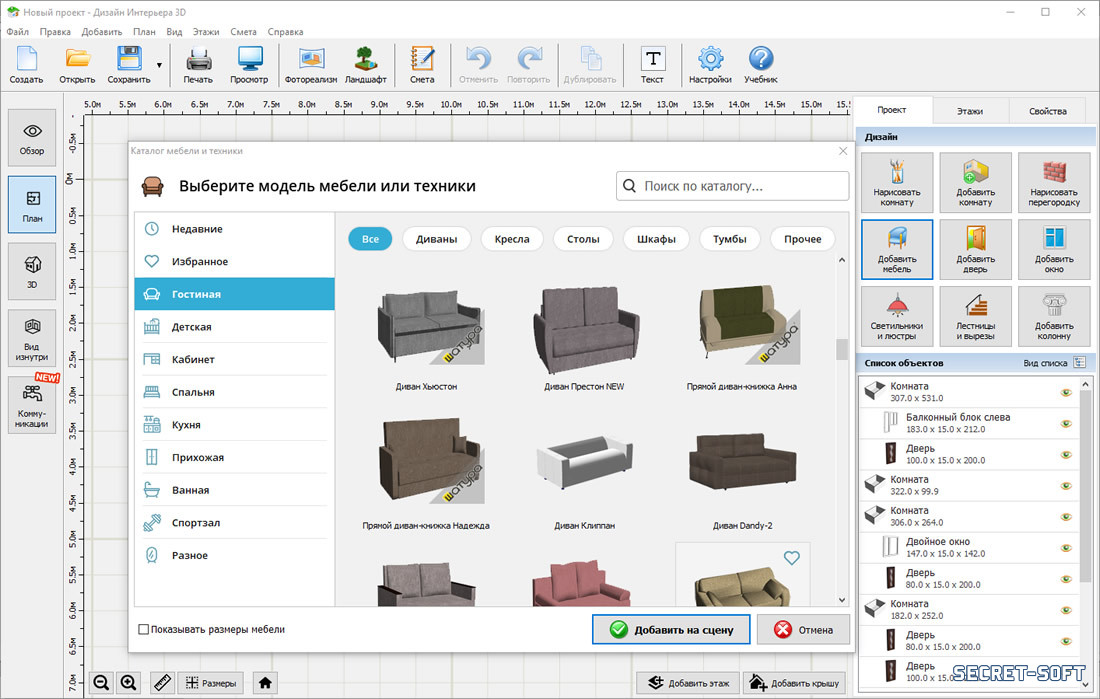Cancel the catalog with Отмена
Image resolution: width=1100 pixels, height=699 pixels.
(x=803, y=630)
